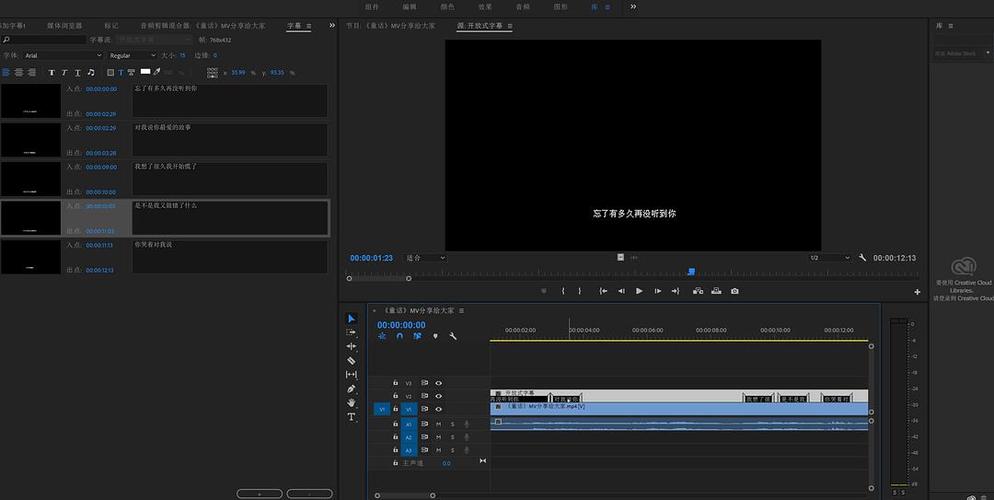Viewport: 994px width, 500px height.
Task: Select caption thumbnail starting 00:00:02:29
Action: coord(30,139)
